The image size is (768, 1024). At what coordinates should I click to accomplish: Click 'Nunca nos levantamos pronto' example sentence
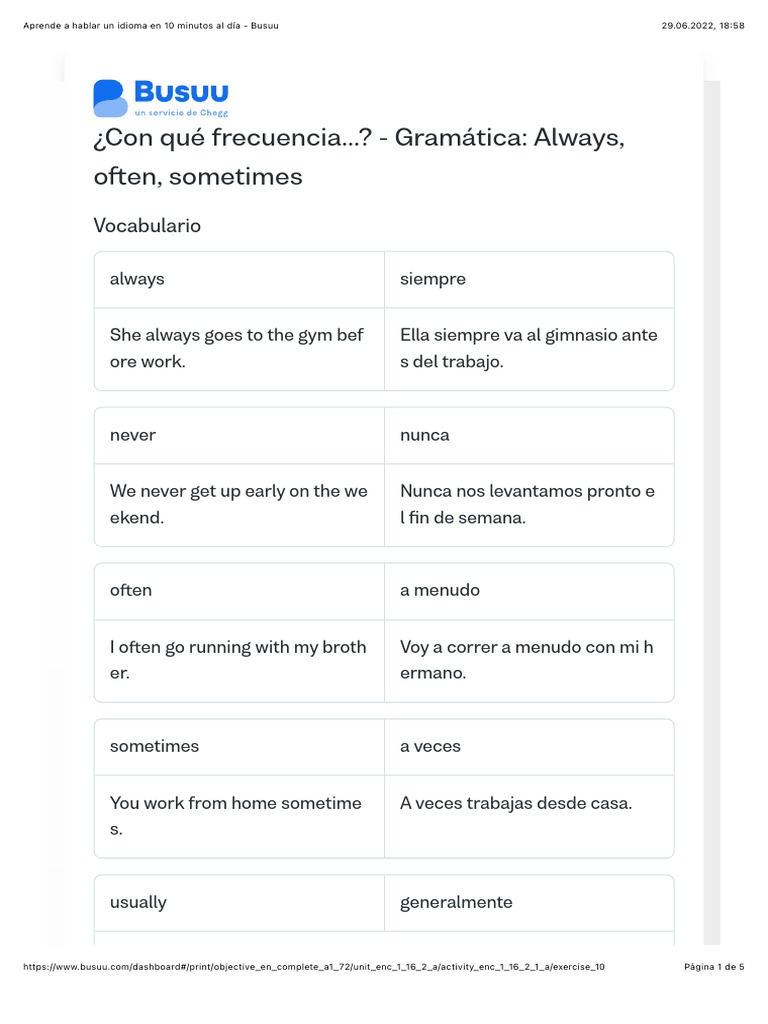click(x=527, y=504)
